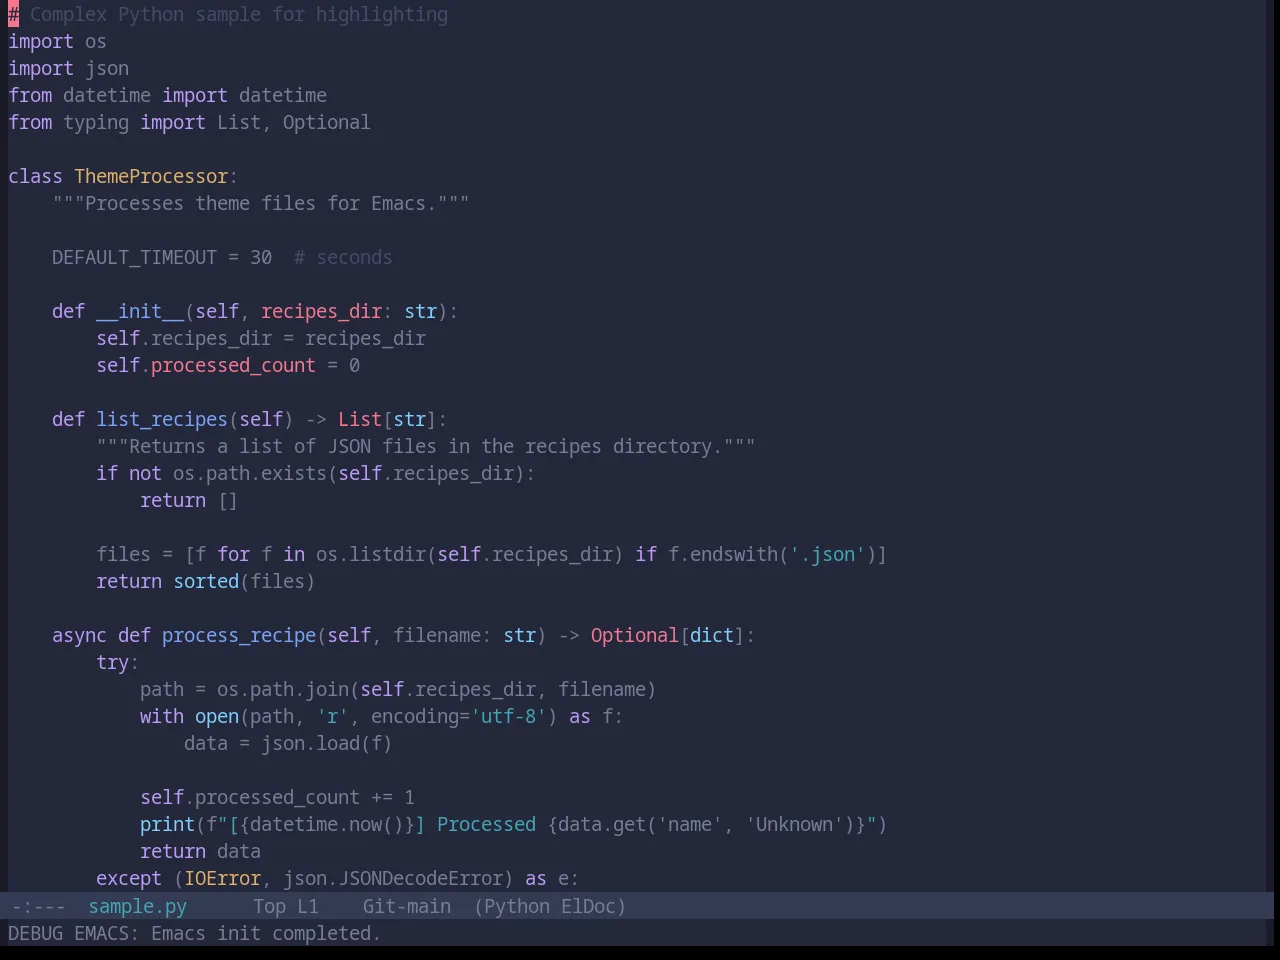The width and height of the screenshot is (1280, 960).
Task: Click 'from datetime import datetime' line
Action: point(167,95)
